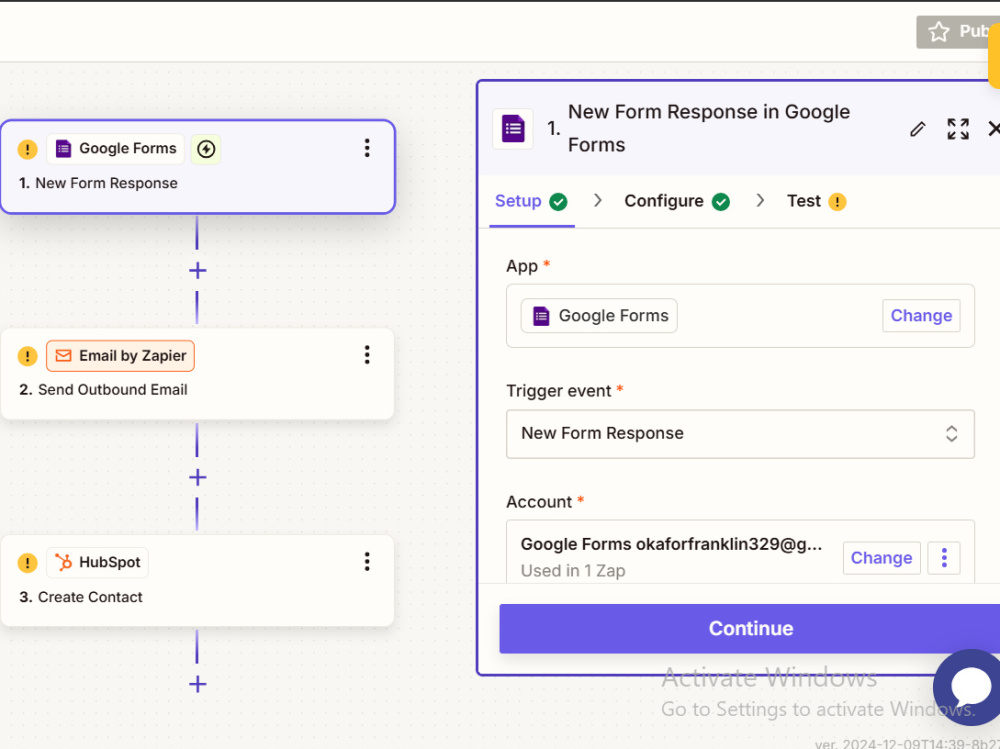Click the 'Used in 1 Zap' text
The image size is (1000, 749).
(573, 571)
